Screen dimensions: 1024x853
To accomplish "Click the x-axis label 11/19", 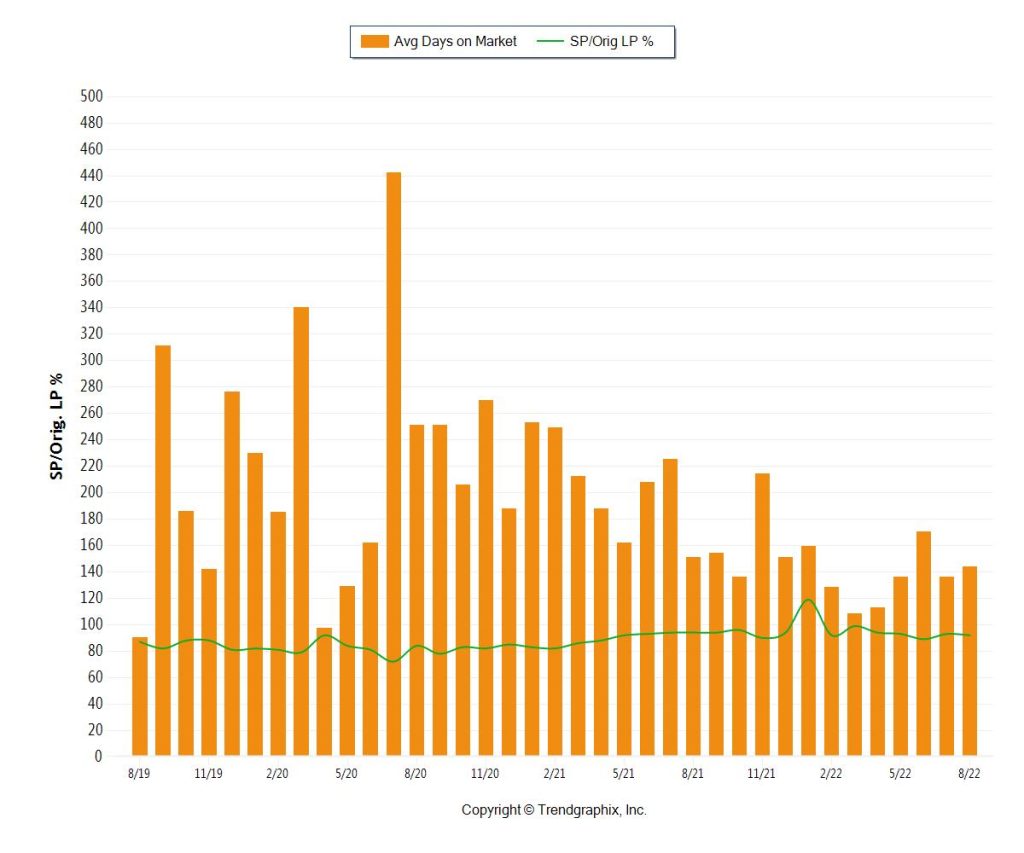I will (x=208, y=774).
